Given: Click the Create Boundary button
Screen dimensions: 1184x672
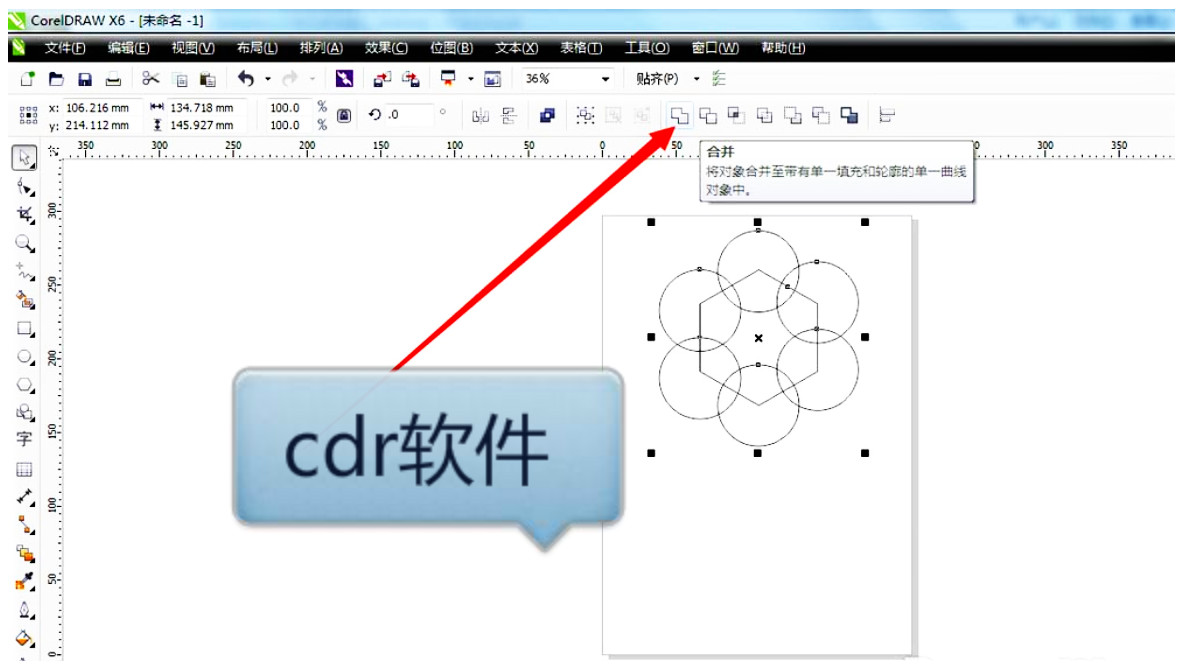Looking at the screenshot, I should (849, 116).
